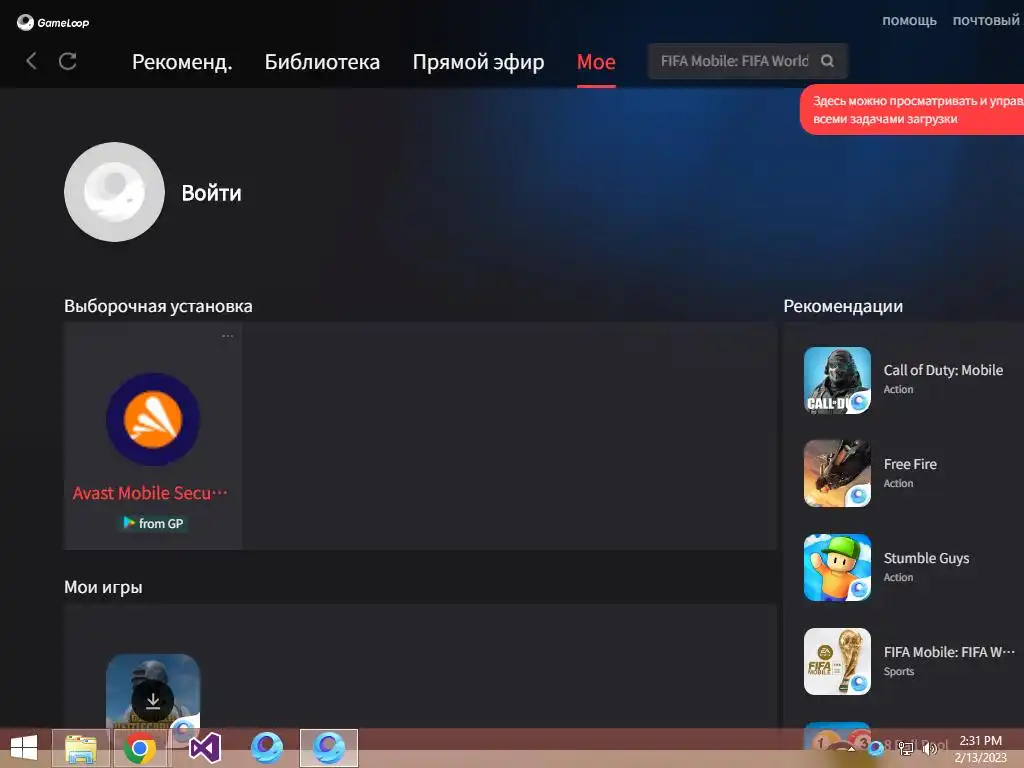Click the Avast Mobile Security icon
Image resolution: width=1024 pixels, height=768 pixels.
click(153, 419)
